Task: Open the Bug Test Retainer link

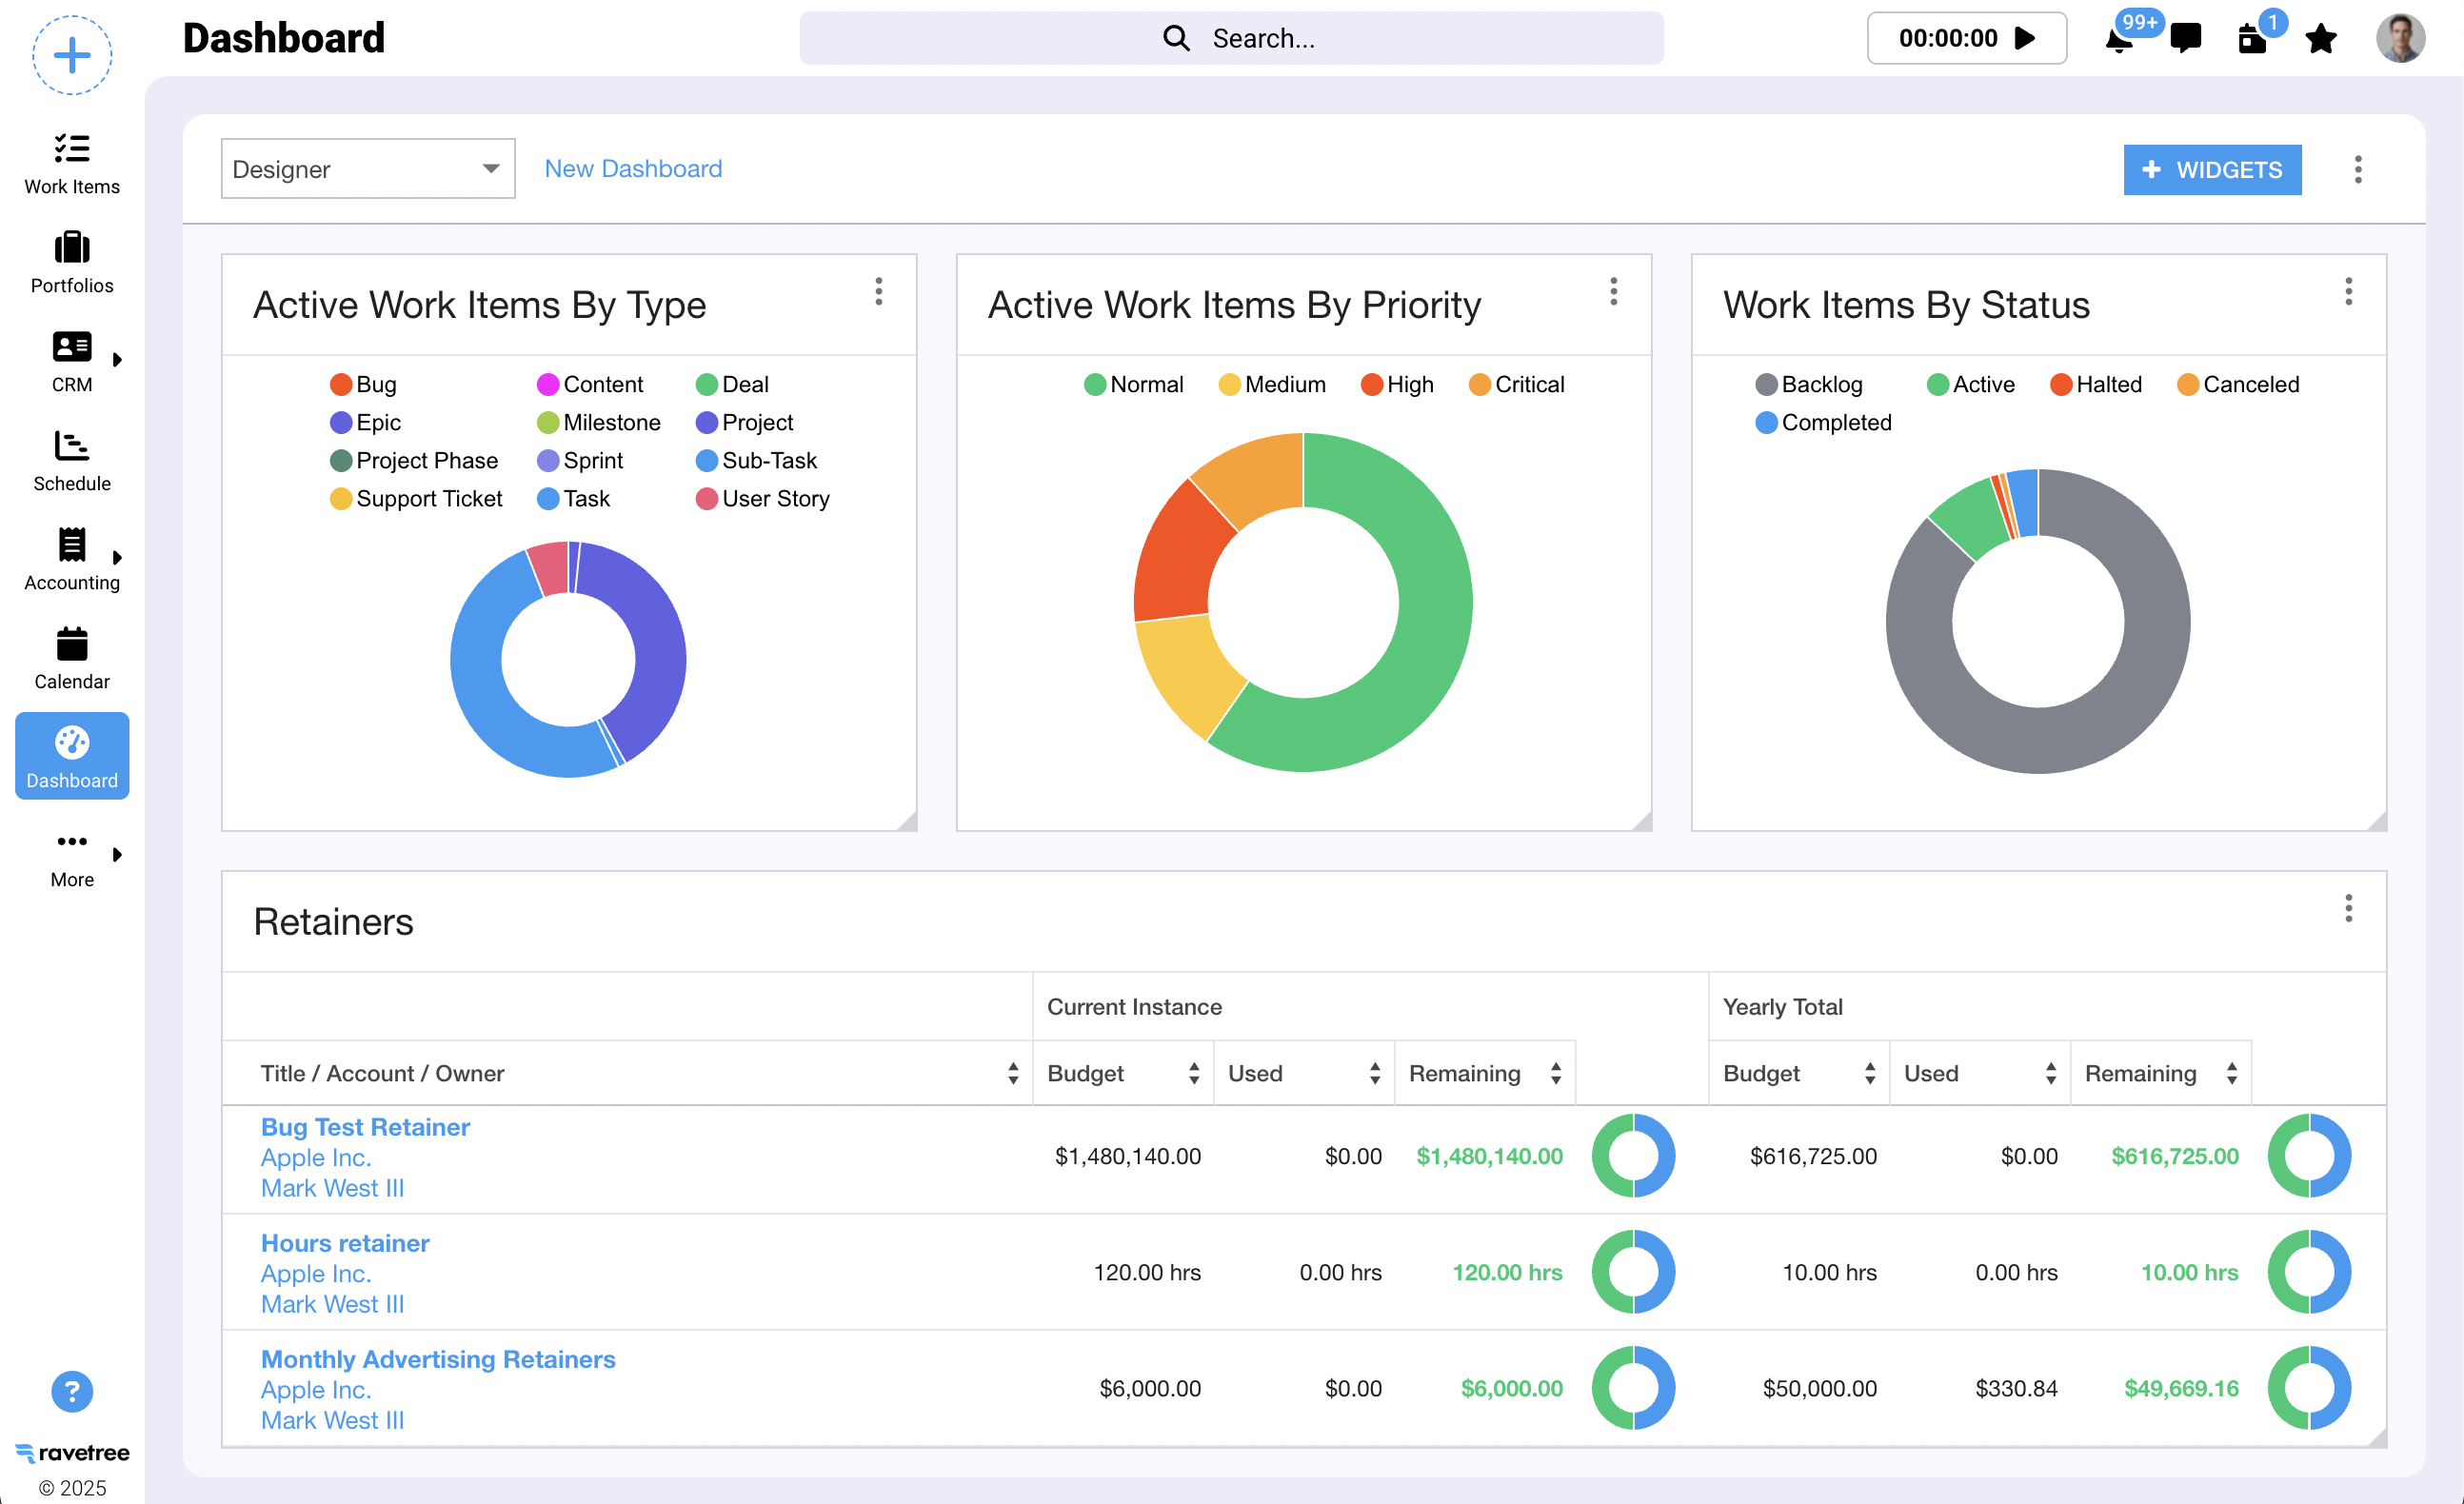Action: (365, 1126)
